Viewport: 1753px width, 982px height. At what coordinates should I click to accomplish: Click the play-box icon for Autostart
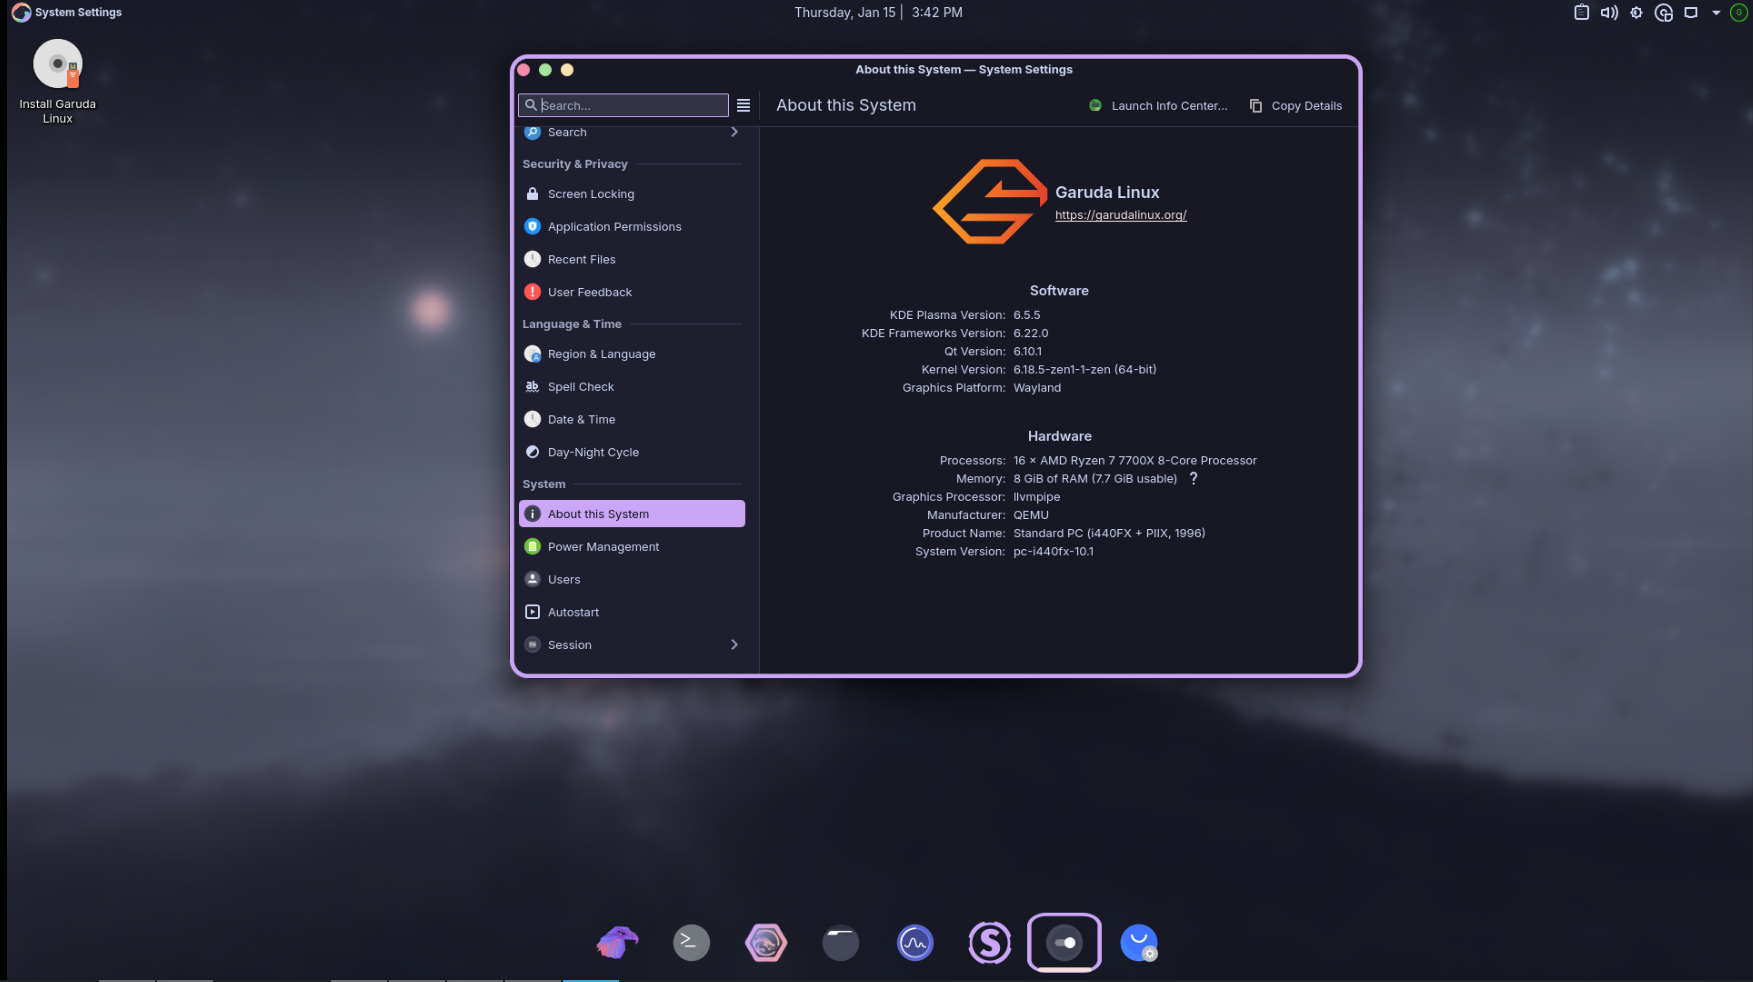pos(532,612)
